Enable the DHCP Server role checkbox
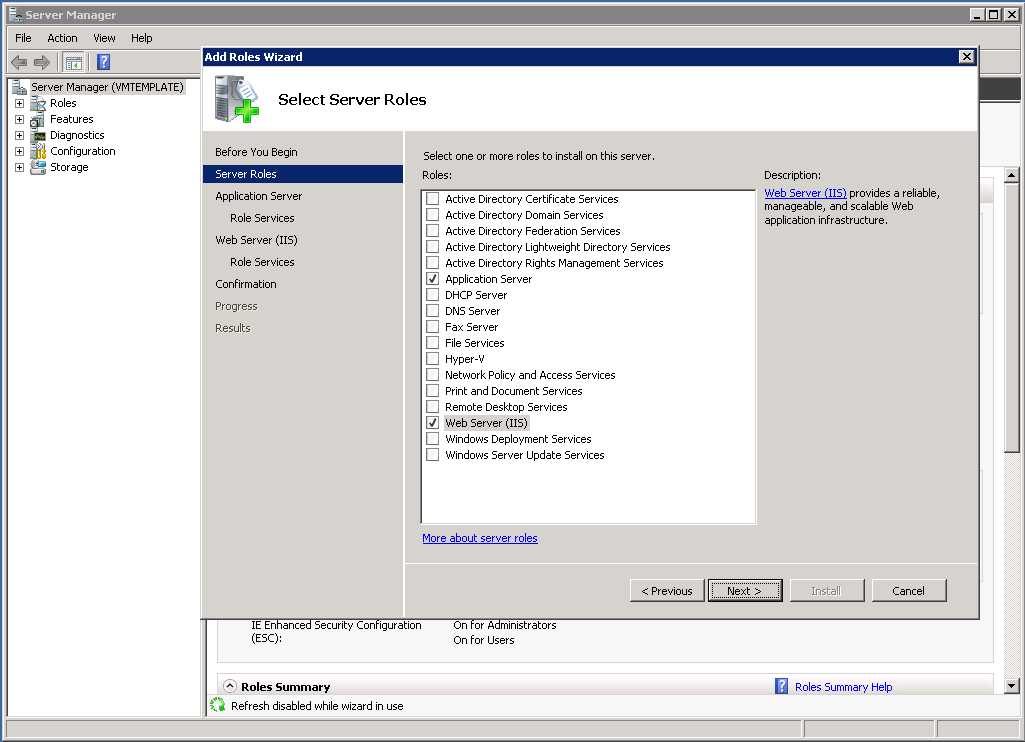Screen dimensions: 1025x742 tap(432, 295)
